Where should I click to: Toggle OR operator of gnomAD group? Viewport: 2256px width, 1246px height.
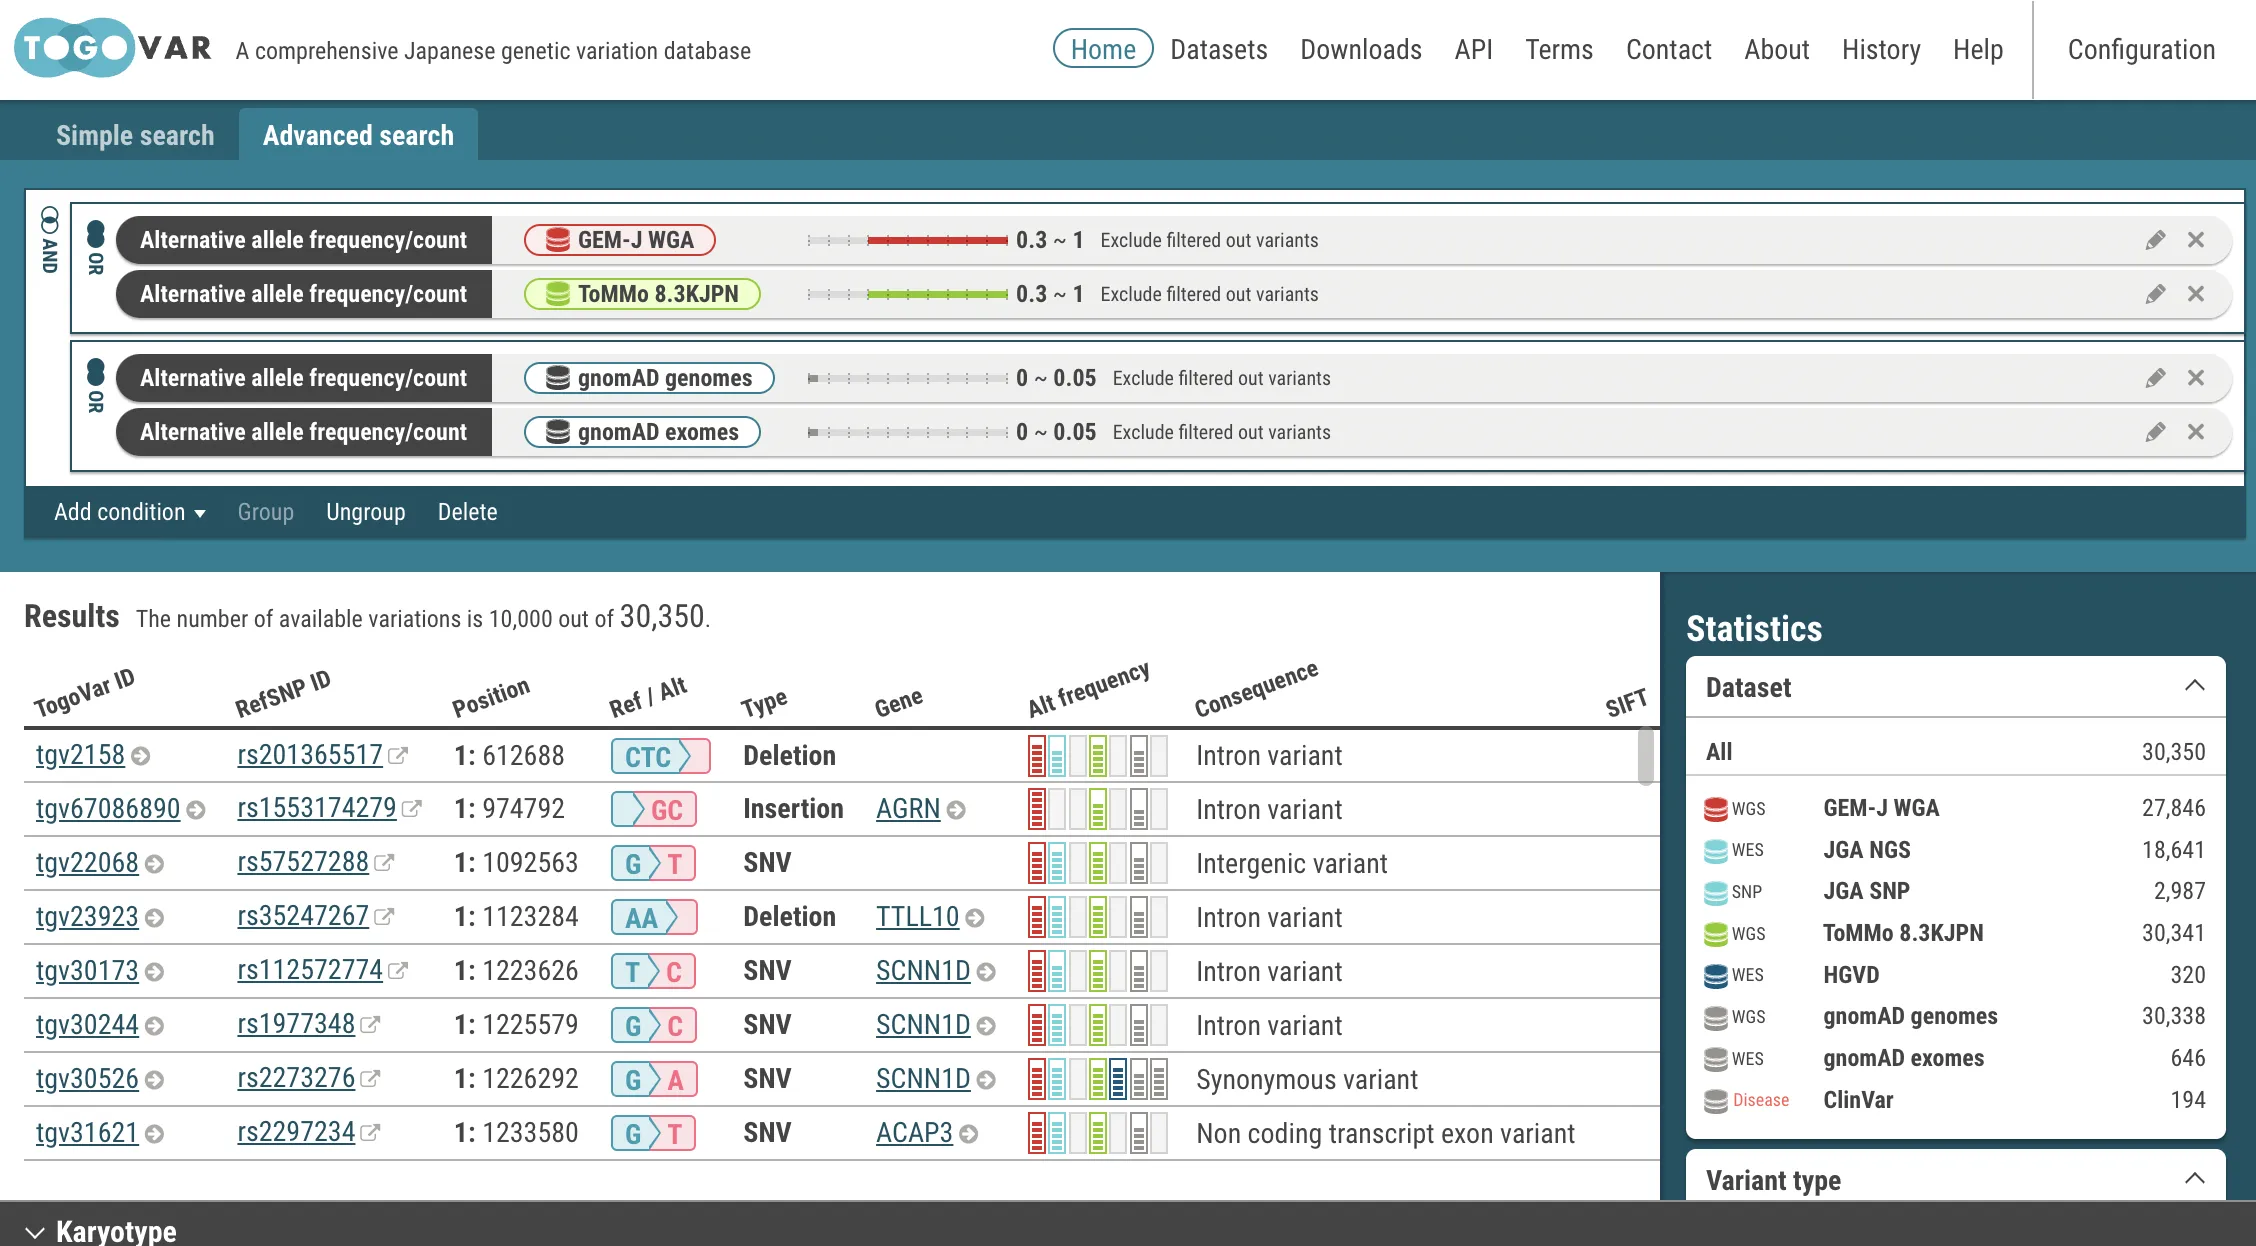96,385
